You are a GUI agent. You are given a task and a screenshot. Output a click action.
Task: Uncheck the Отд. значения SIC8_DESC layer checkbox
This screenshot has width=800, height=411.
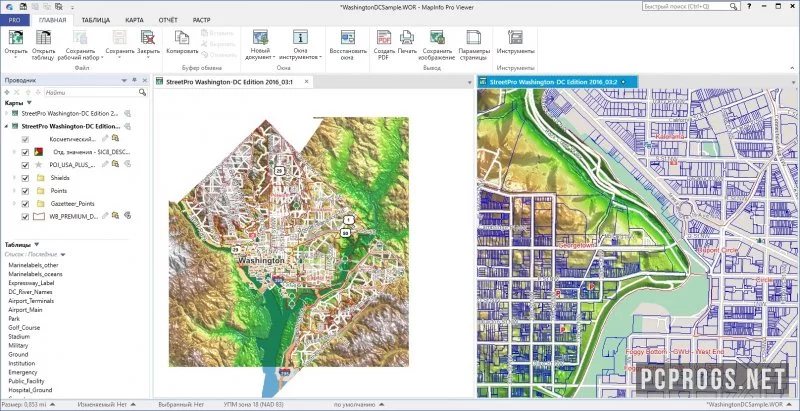click(25, 152)
